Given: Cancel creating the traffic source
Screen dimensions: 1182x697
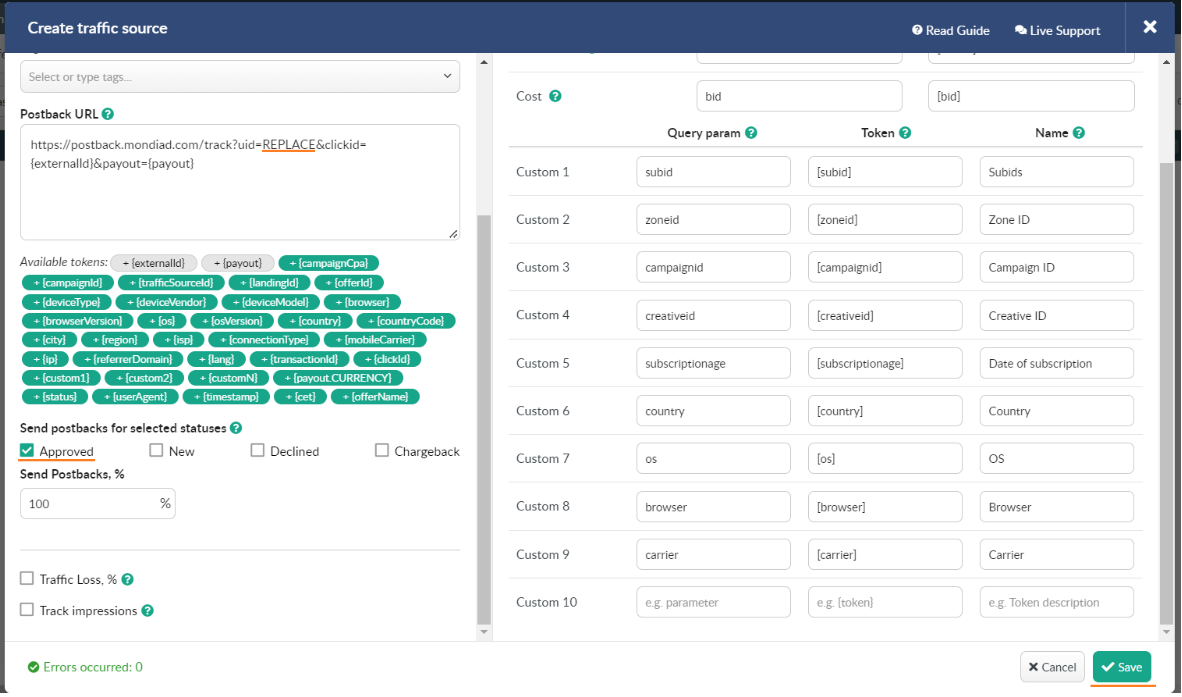Looking at the screenshot, I should [1052, 667].
